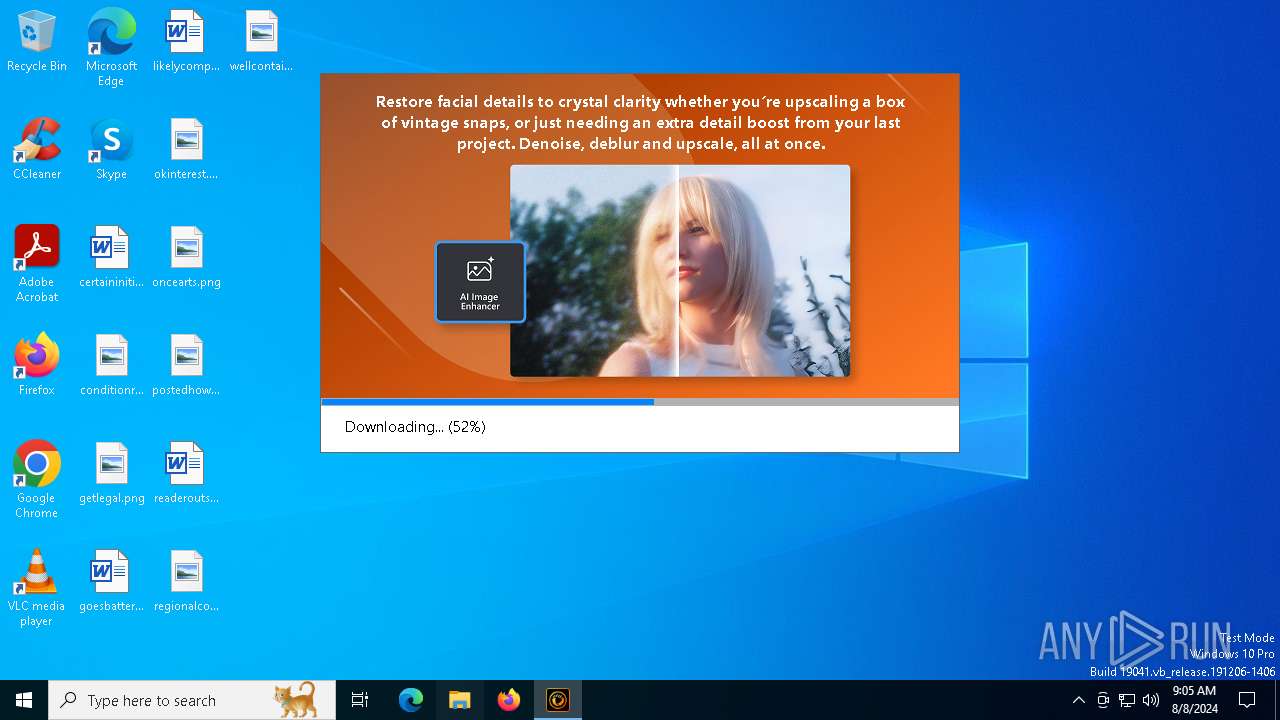Screen dimensions: 1280x720
Task: Open the Adobe Acrobat desktop shortcut
Action: pos(37,264)
